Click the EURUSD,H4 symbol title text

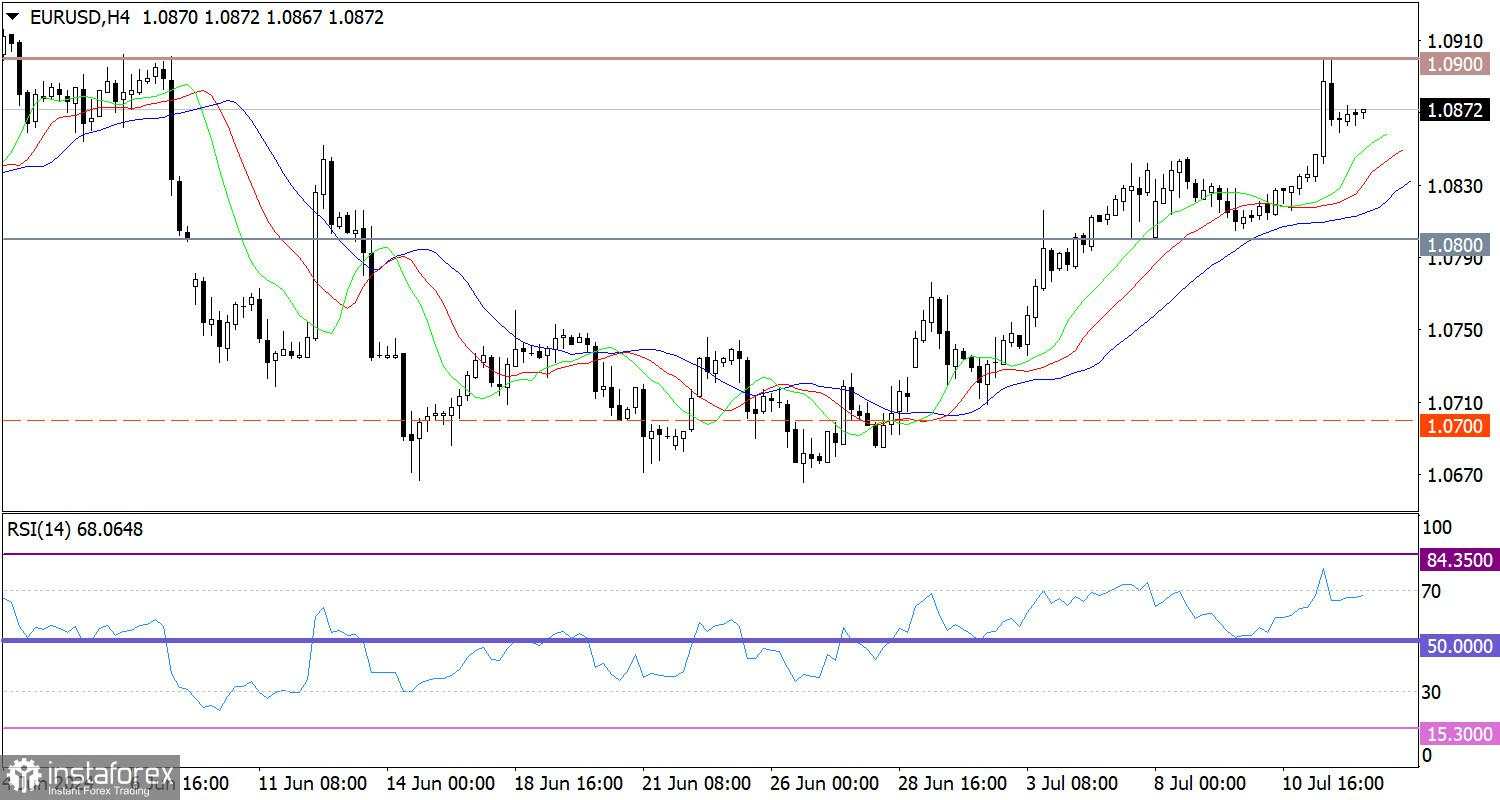coord(78,18)
